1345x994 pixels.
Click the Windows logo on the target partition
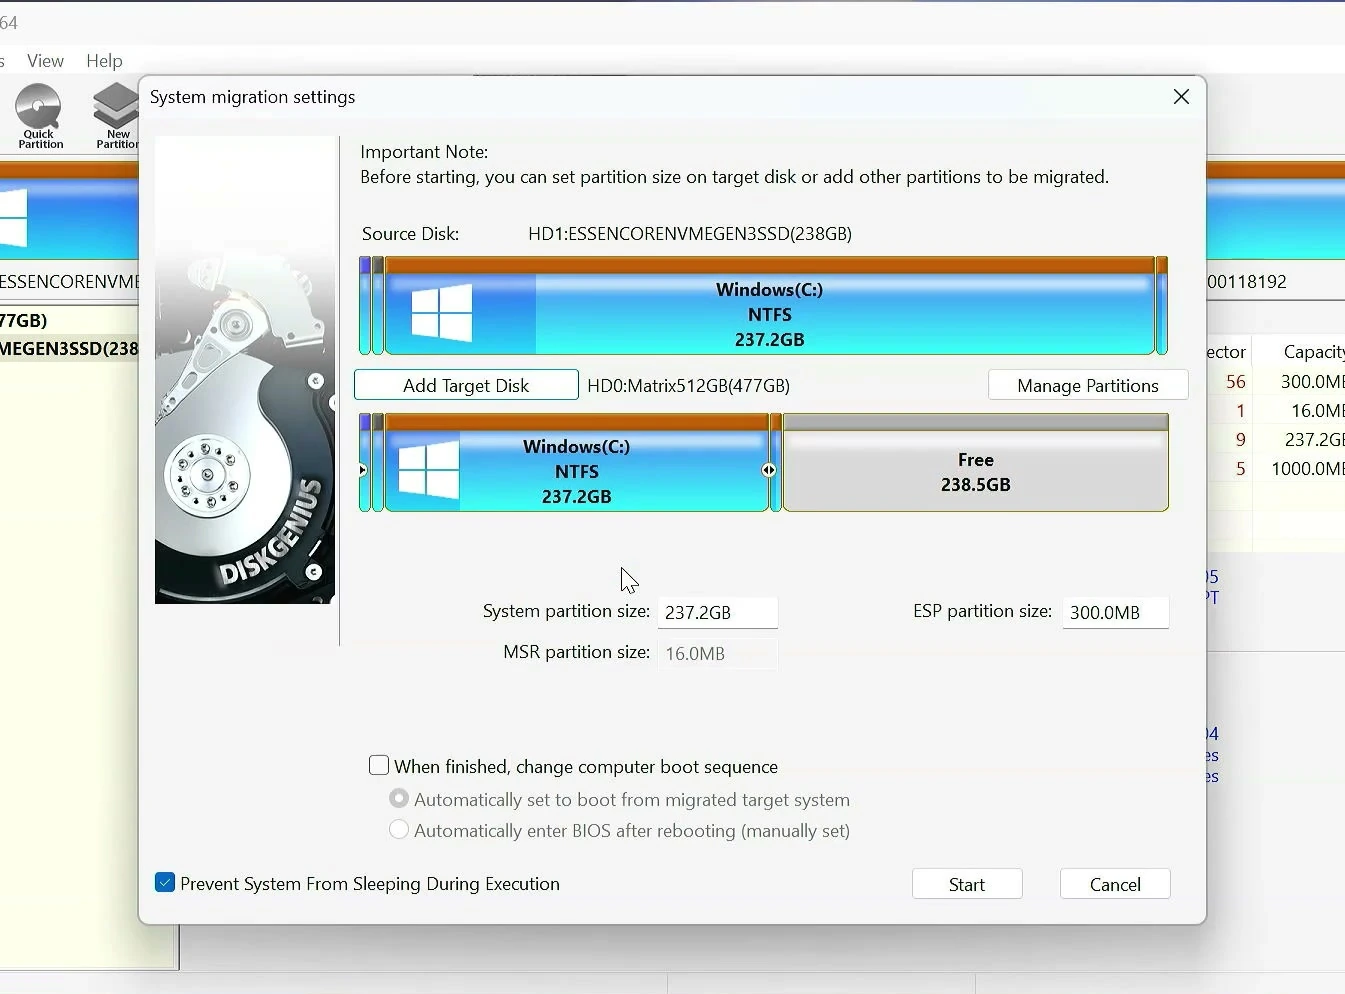tap(428, 470)
